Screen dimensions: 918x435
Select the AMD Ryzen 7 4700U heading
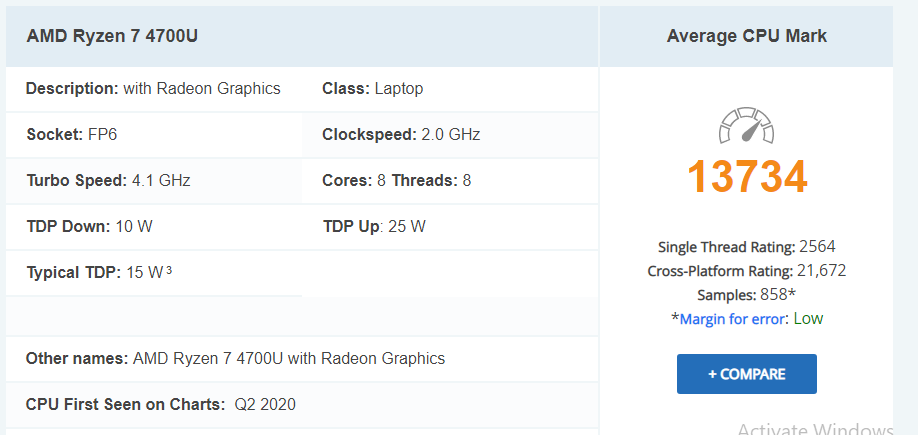tap(112, 36)
